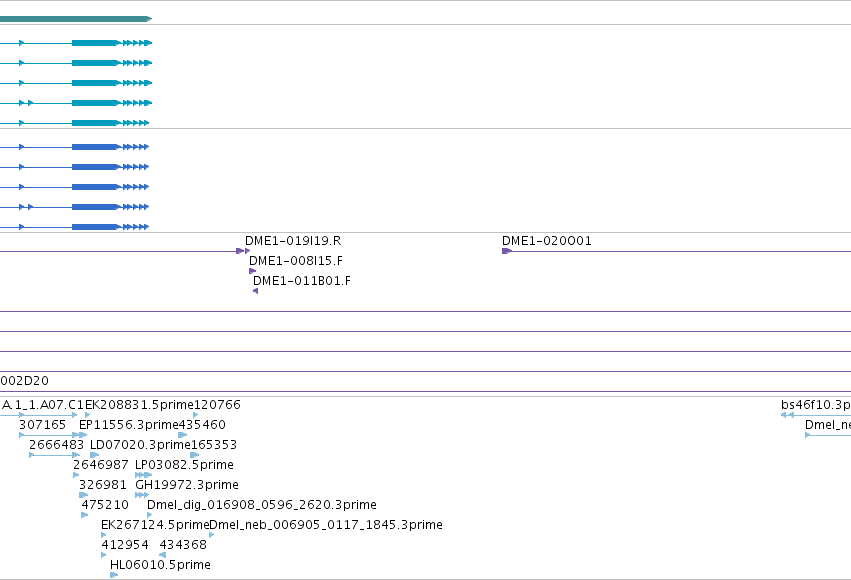Screen dimensions: 851x580
Task: Click the triple-arrow glyph under LP03082.5prime
Action: (x=143, y=475)
